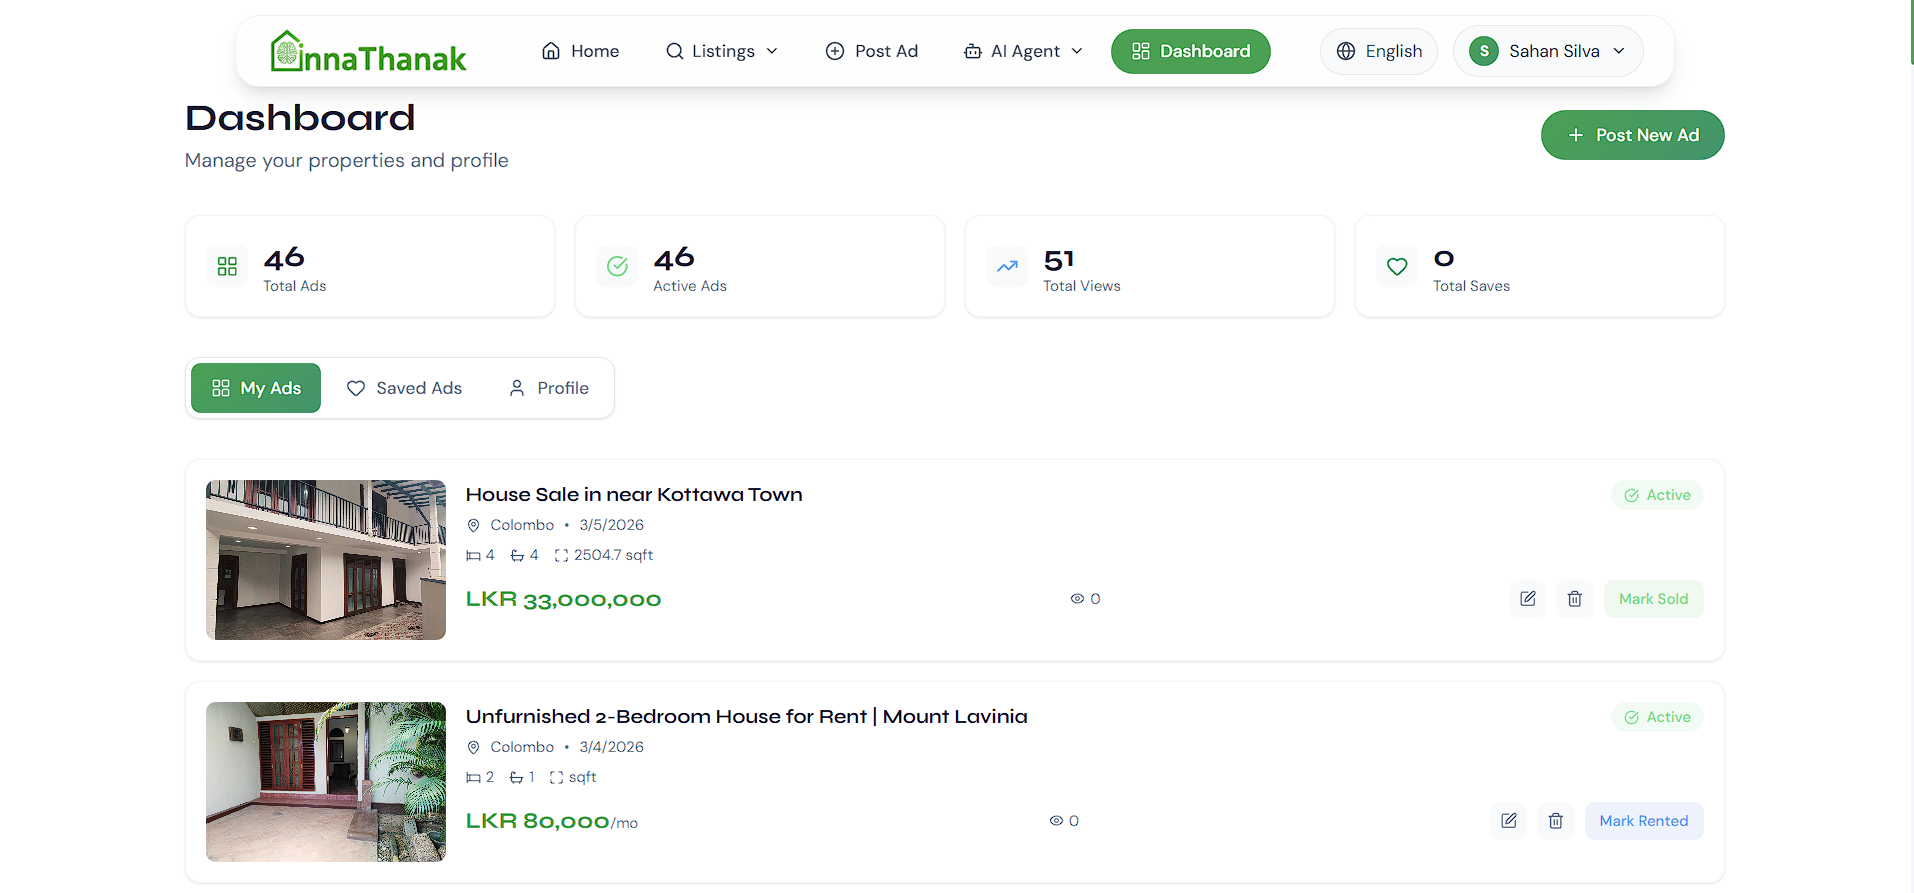Click the Active status badge on Kottawa listing
The height and width of the screenshot is (893, 1914).
pos(1657,494)
